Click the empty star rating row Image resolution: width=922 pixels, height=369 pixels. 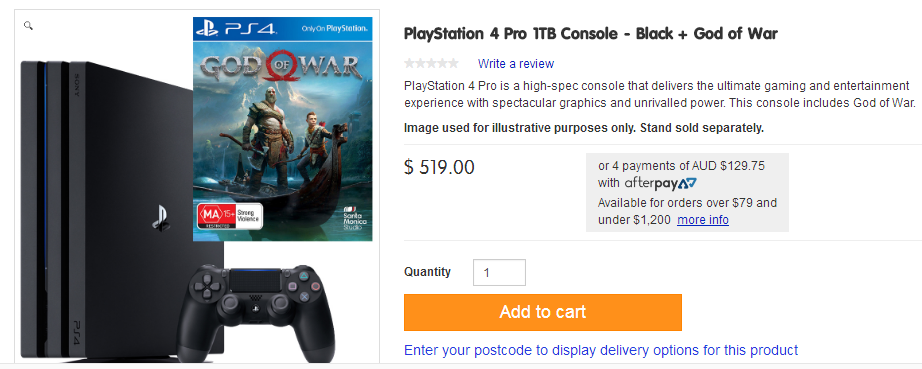[431, 63]
